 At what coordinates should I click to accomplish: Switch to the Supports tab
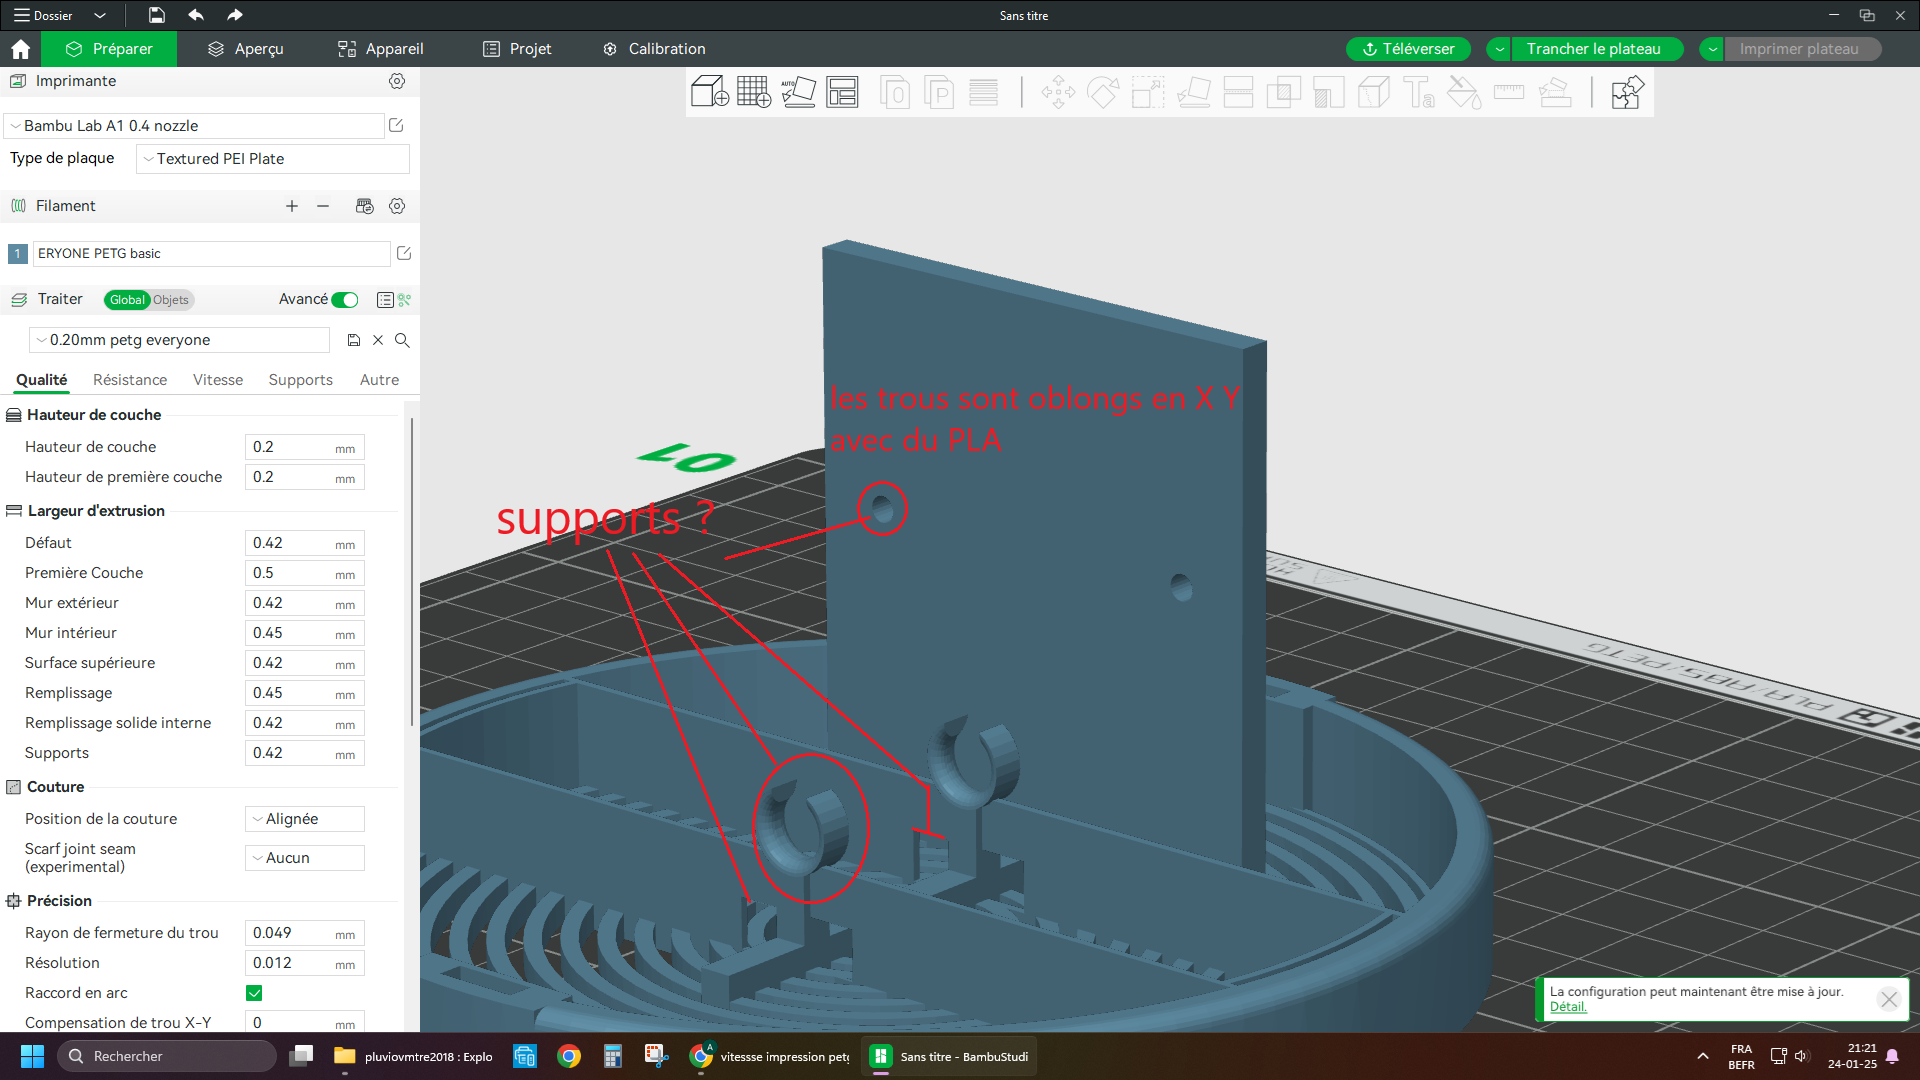pyautogui.click(x=300, y=380)
